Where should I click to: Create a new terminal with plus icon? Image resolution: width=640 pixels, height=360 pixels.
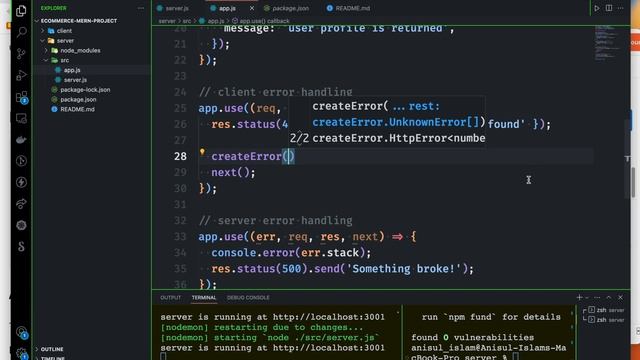[579, 298]
